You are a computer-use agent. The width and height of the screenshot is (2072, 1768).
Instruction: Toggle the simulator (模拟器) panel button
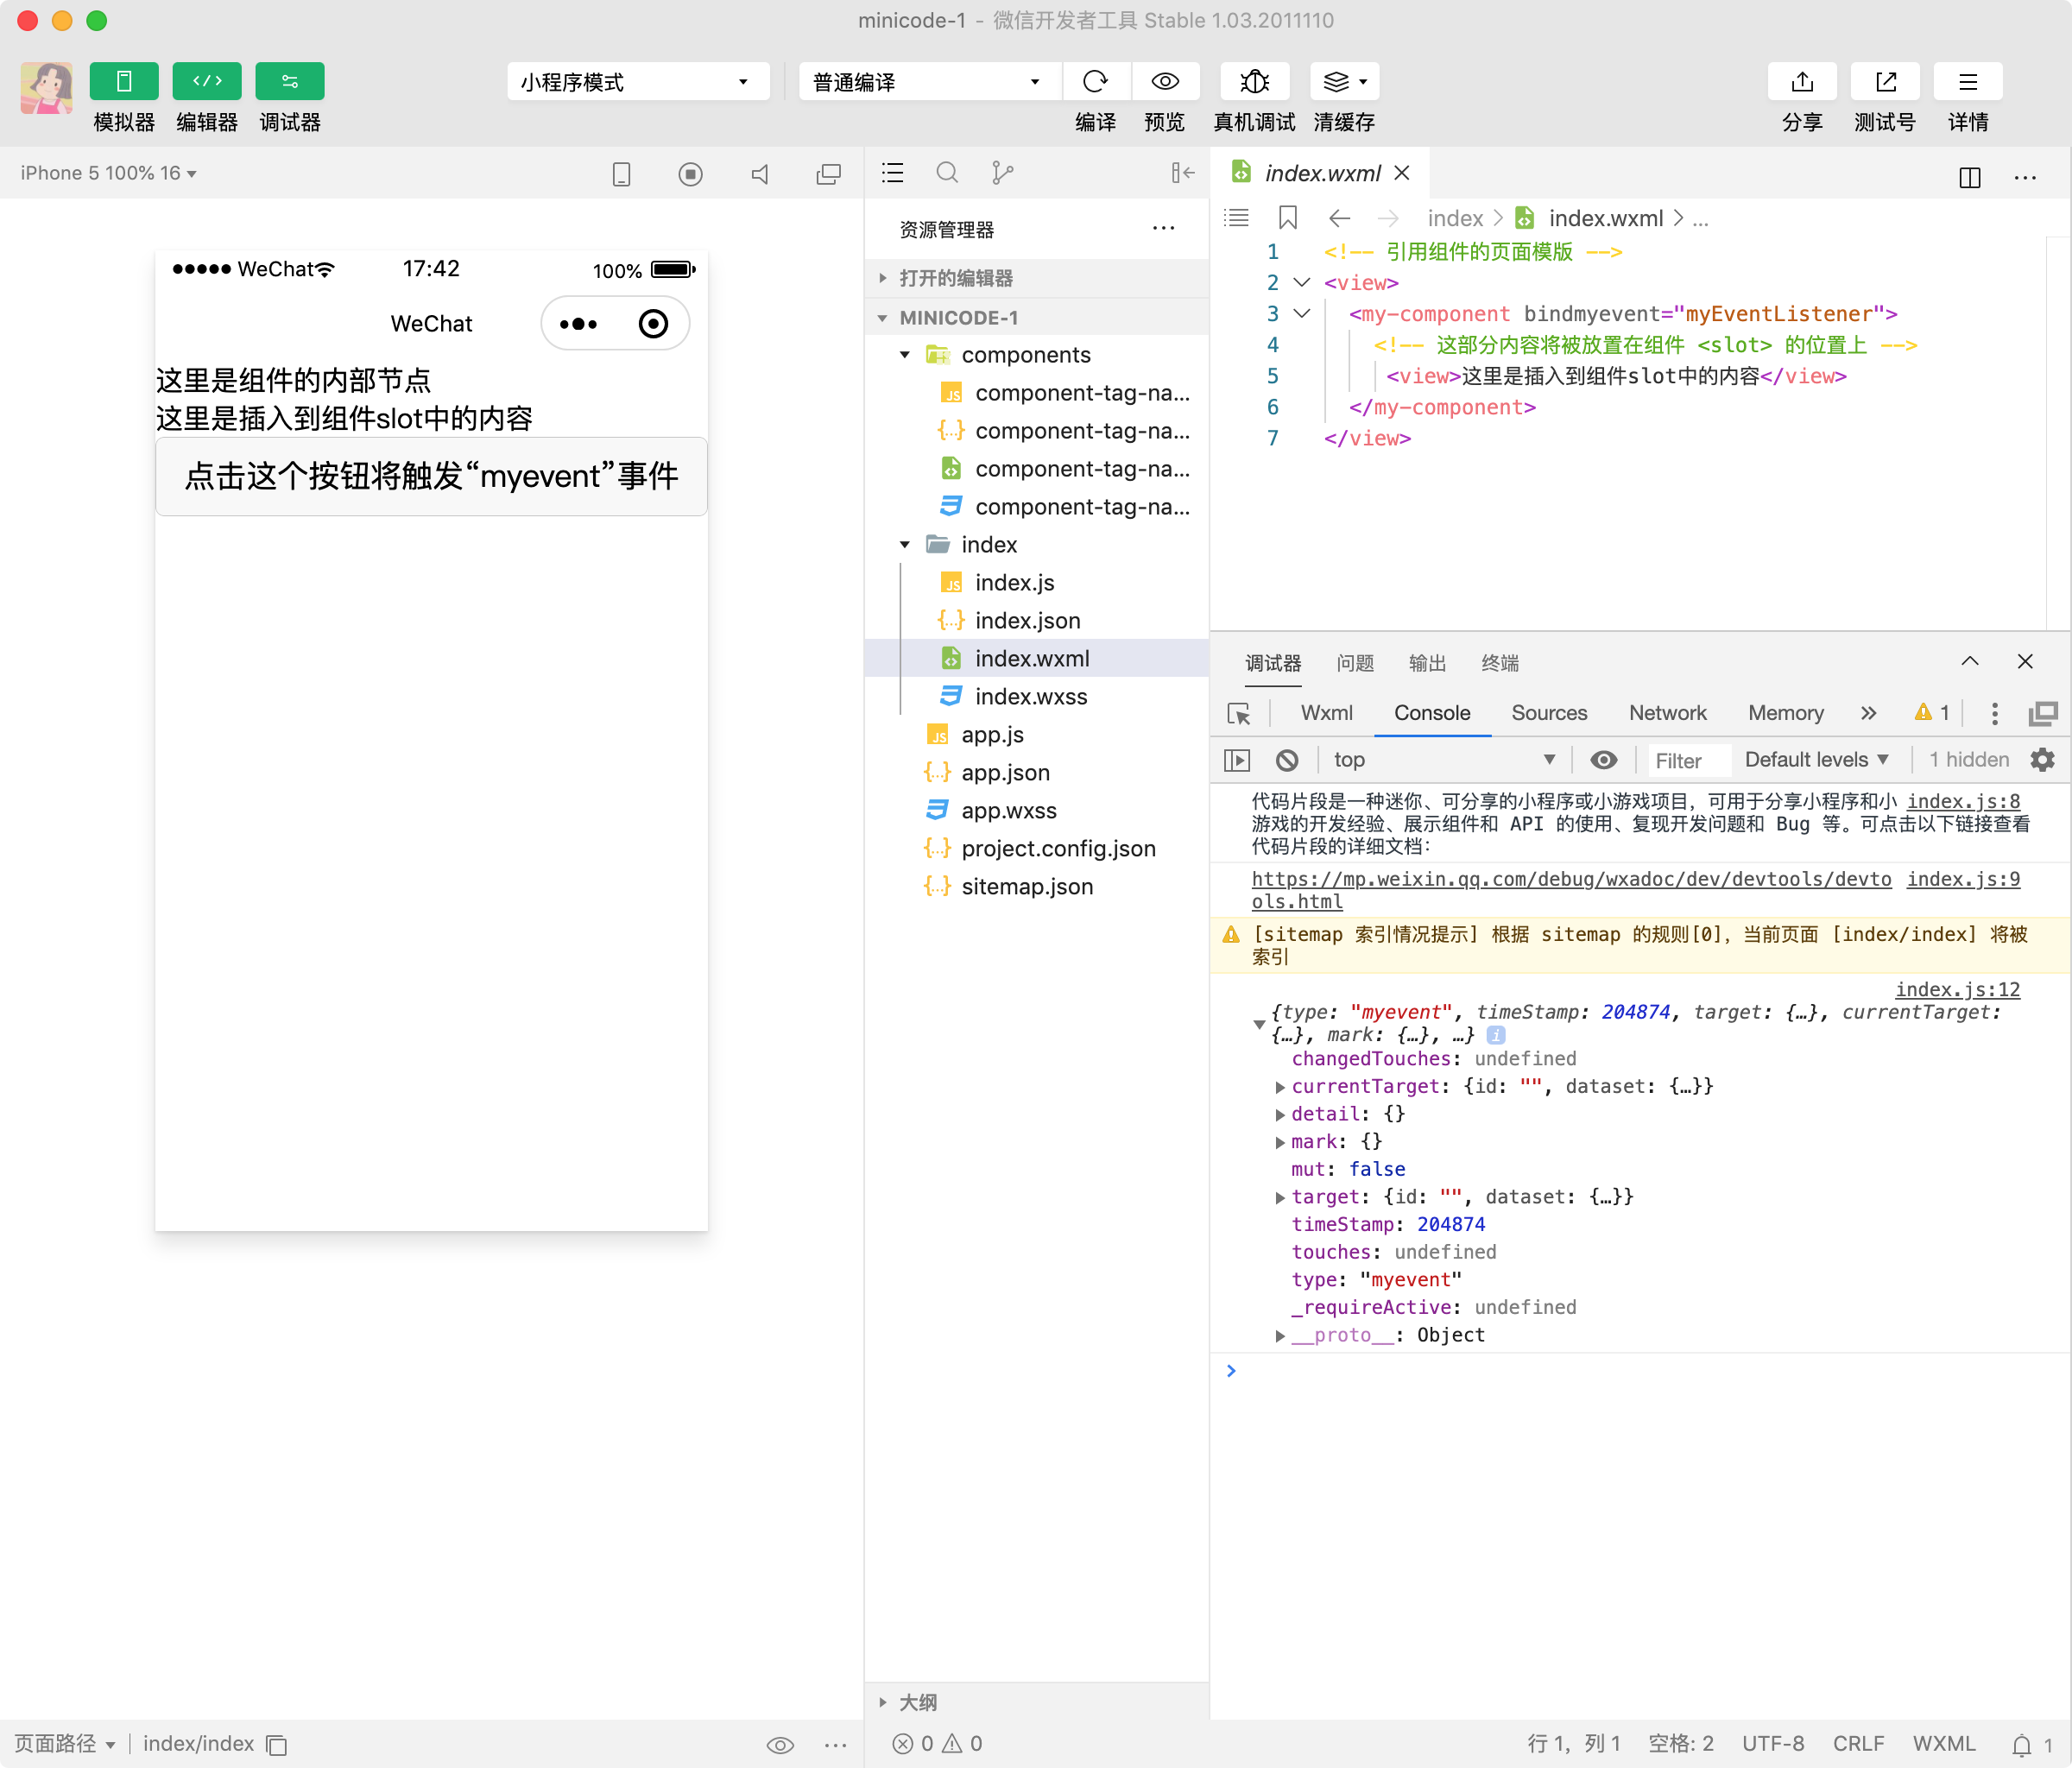pos(124,81)
